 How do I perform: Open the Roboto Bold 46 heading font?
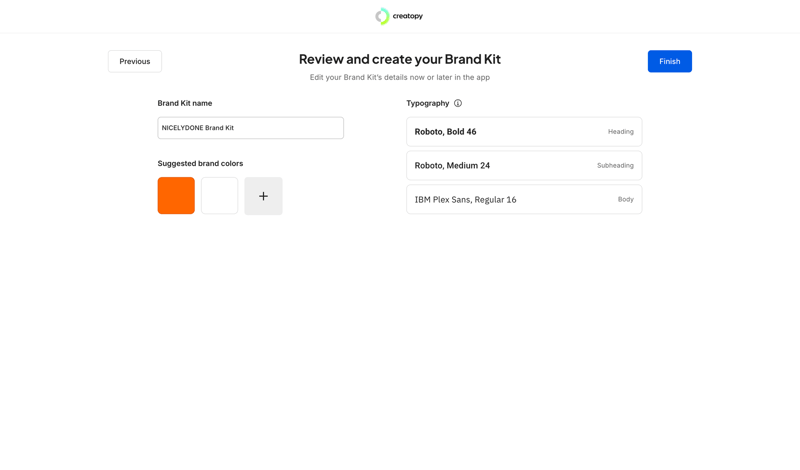pyautogui.click(x=524, y=132)
